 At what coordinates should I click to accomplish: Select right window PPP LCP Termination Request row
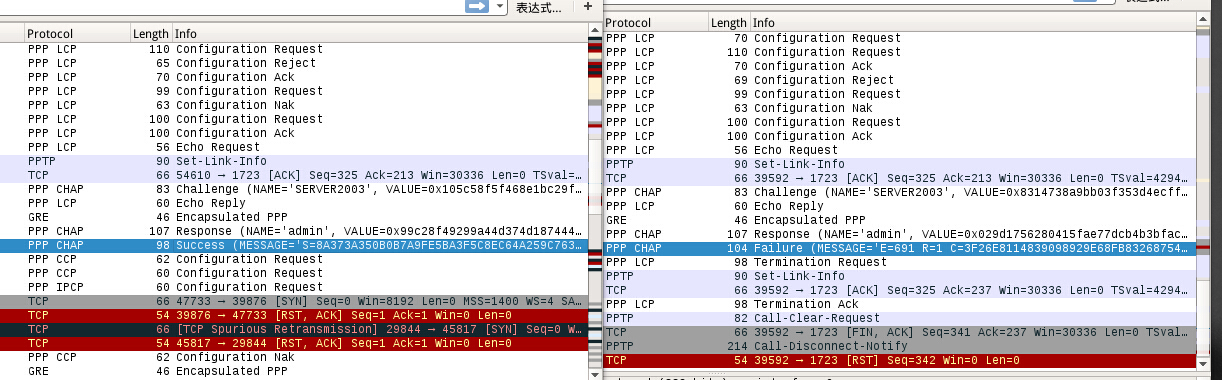click(x=899, y=262)
